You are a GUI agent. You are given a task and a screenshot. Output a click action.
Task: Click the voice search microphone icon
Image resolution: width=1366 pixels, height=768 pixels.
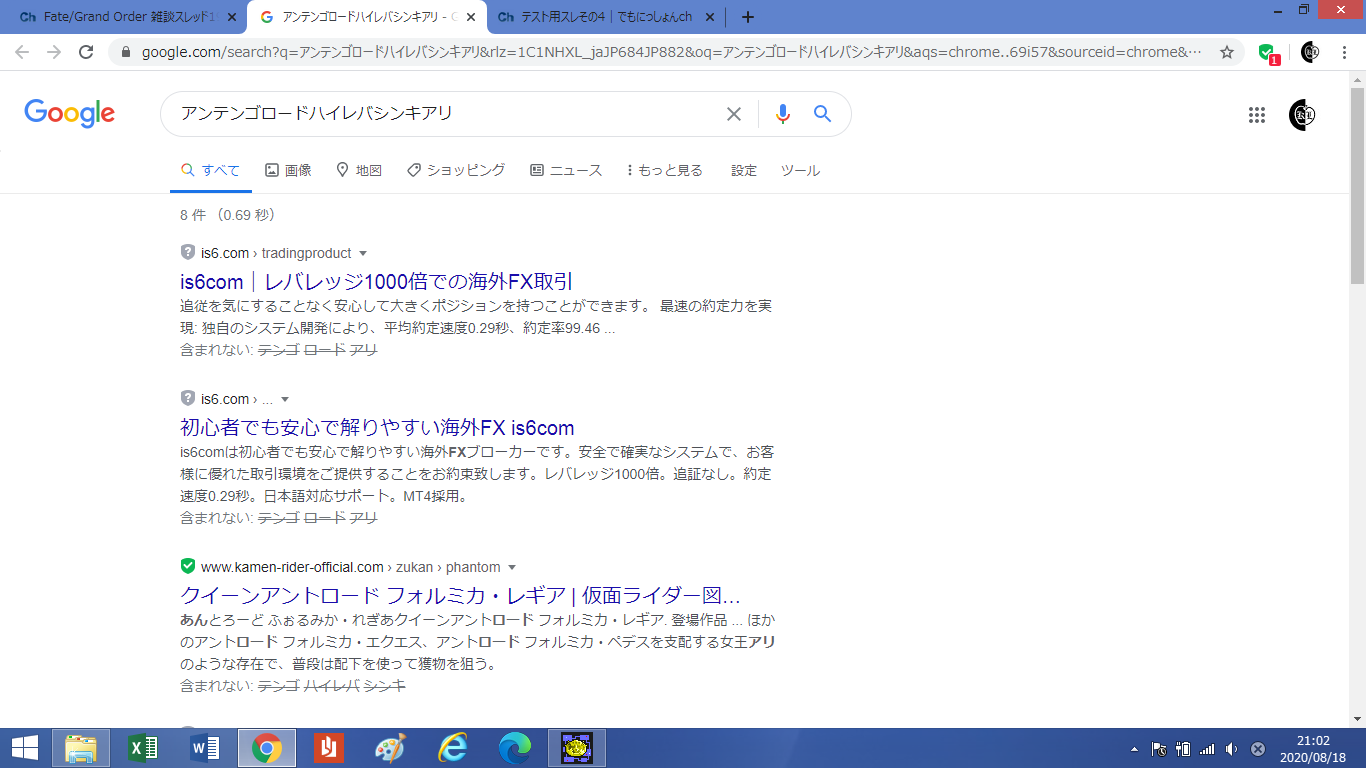point(782,114)
